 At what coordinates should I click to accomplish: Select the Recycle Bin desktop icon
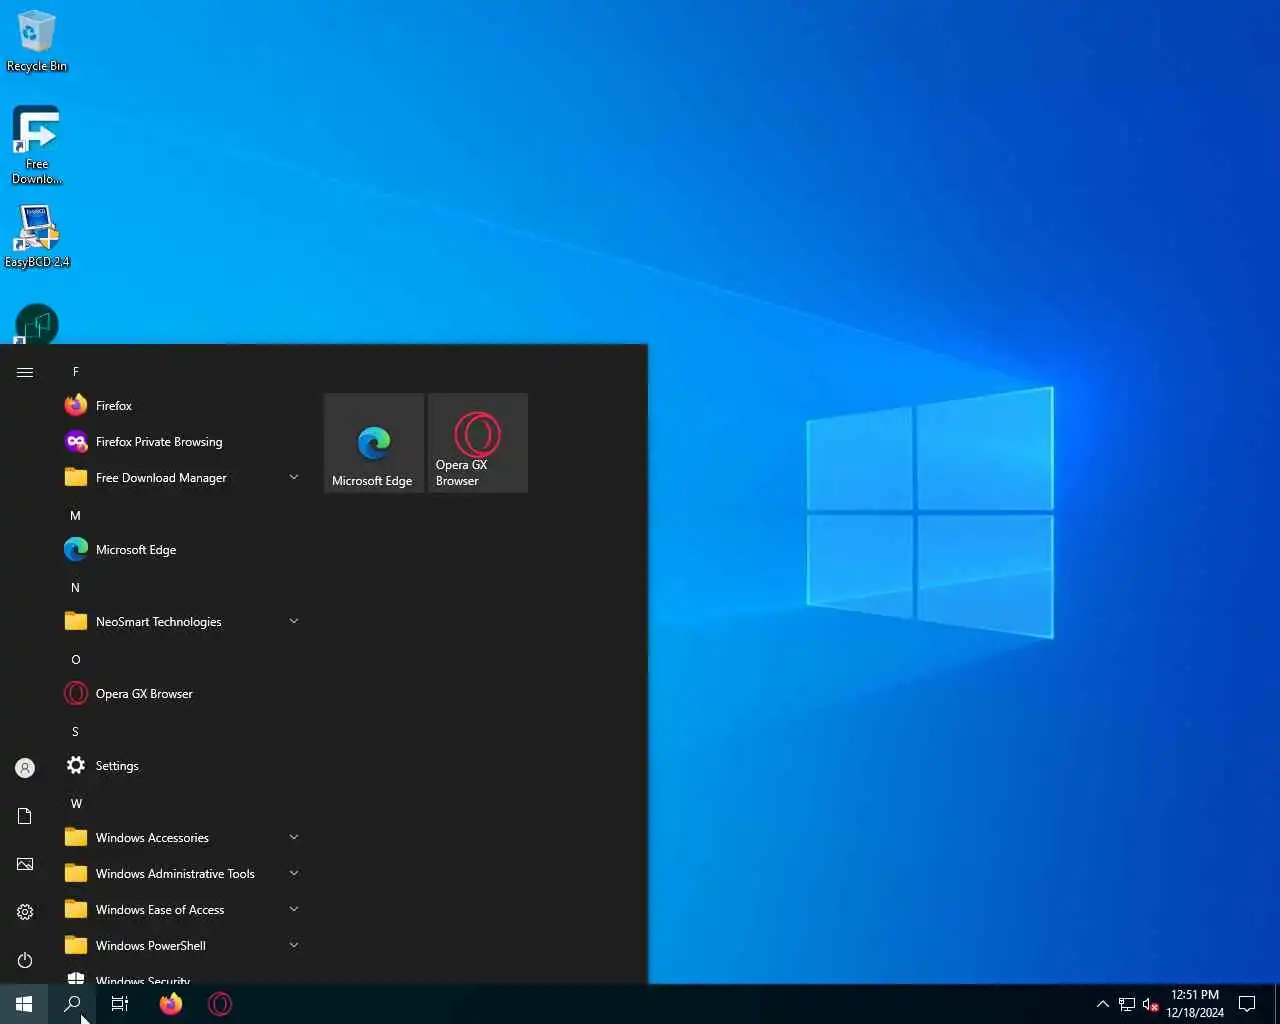37,41
